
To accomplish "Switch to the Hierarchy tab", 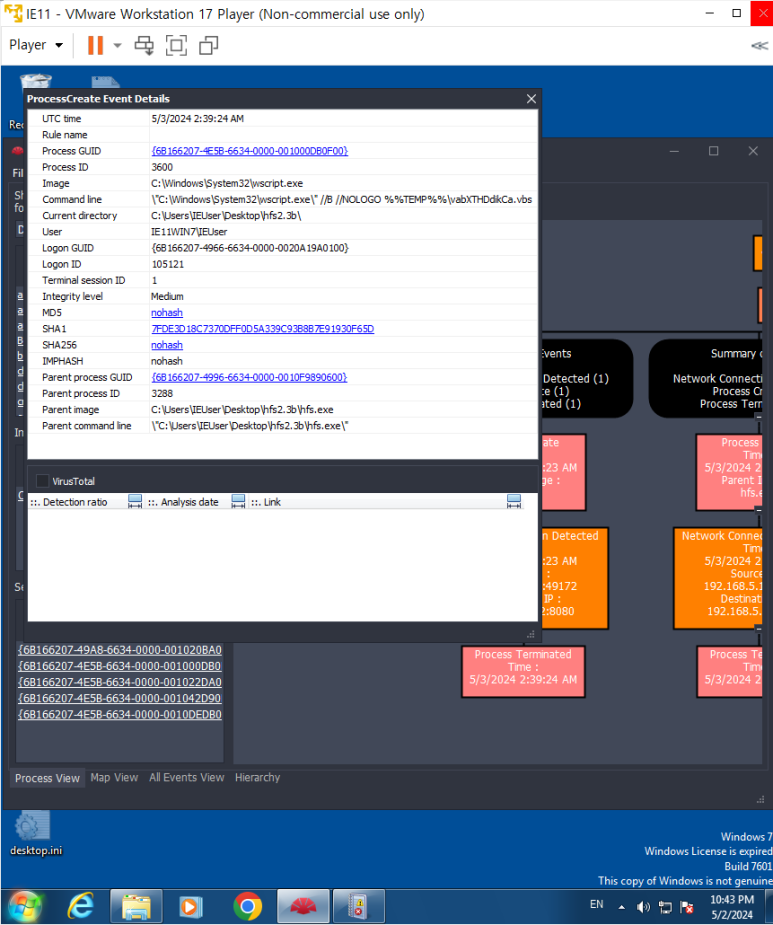I will click(x=257, y=778).
